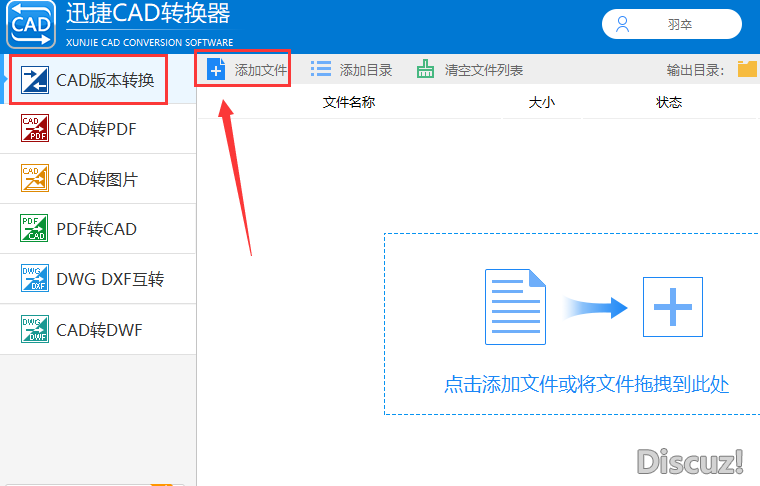Click the 添加文件 plus icon in the toolbar
The image size is (760, 486).
tap(215, 69)
